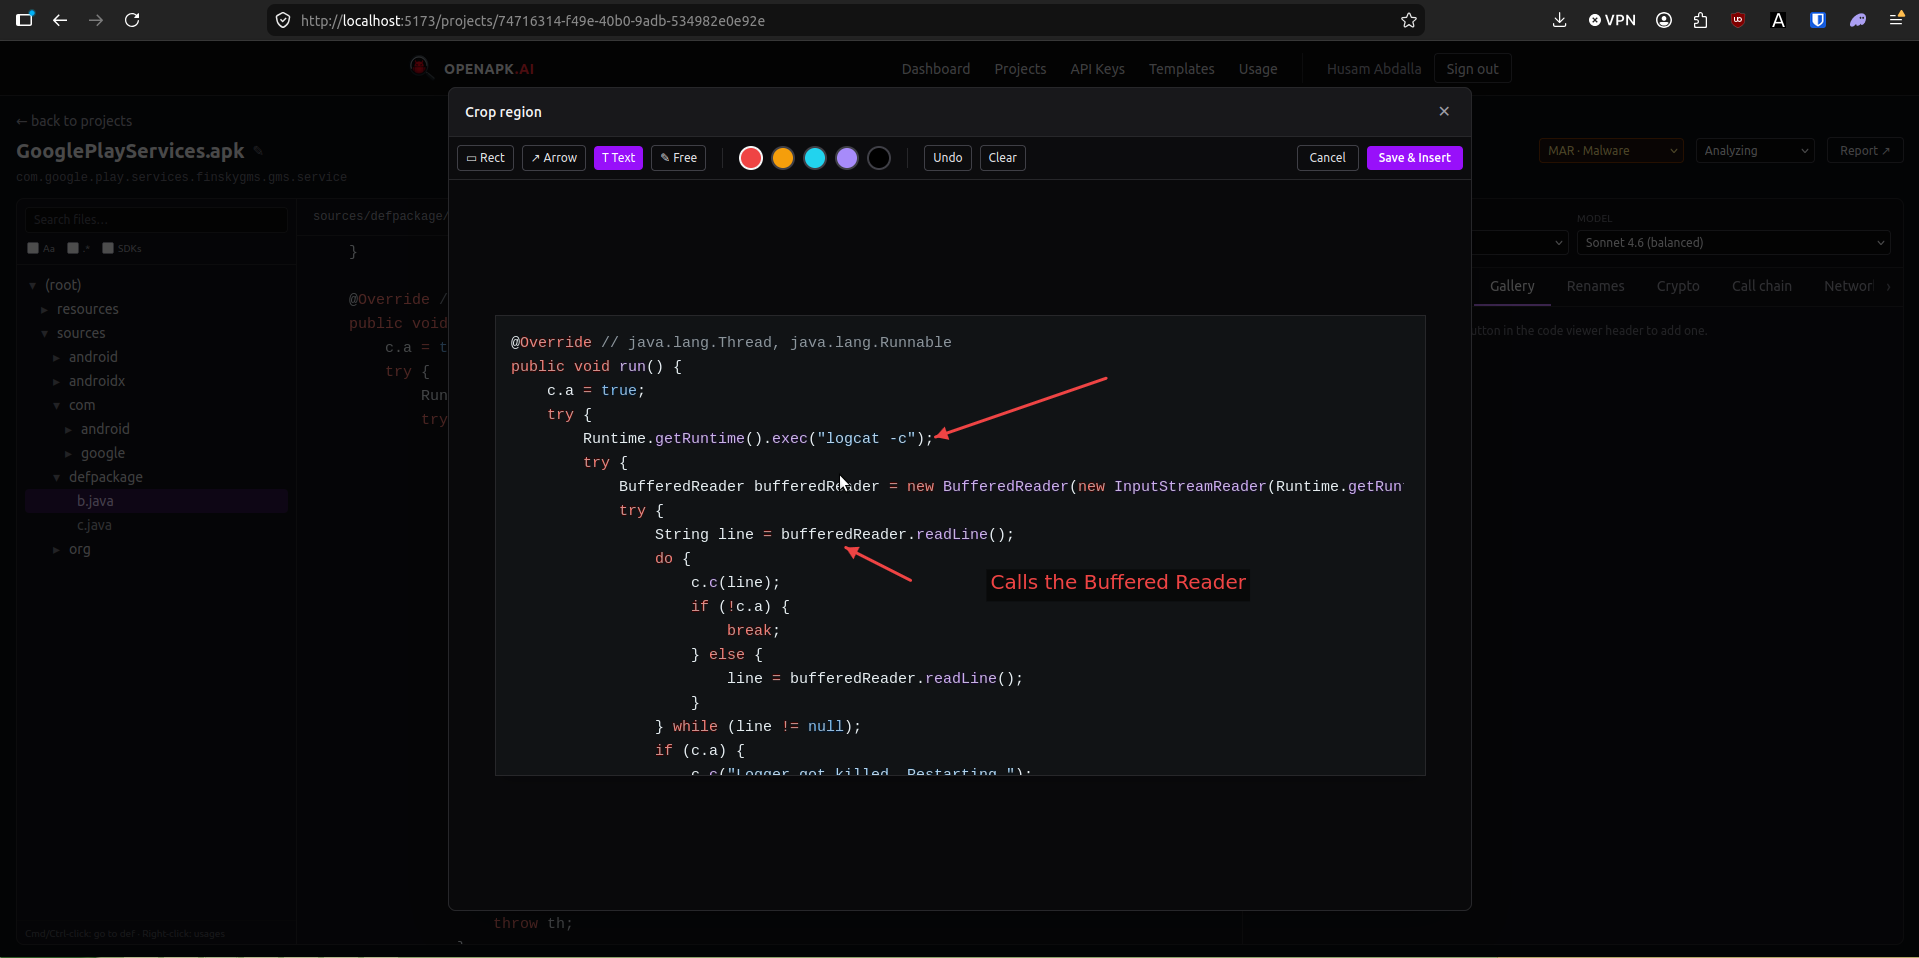
Task: Open browser downloads icon
Action: click(1559, 20)
